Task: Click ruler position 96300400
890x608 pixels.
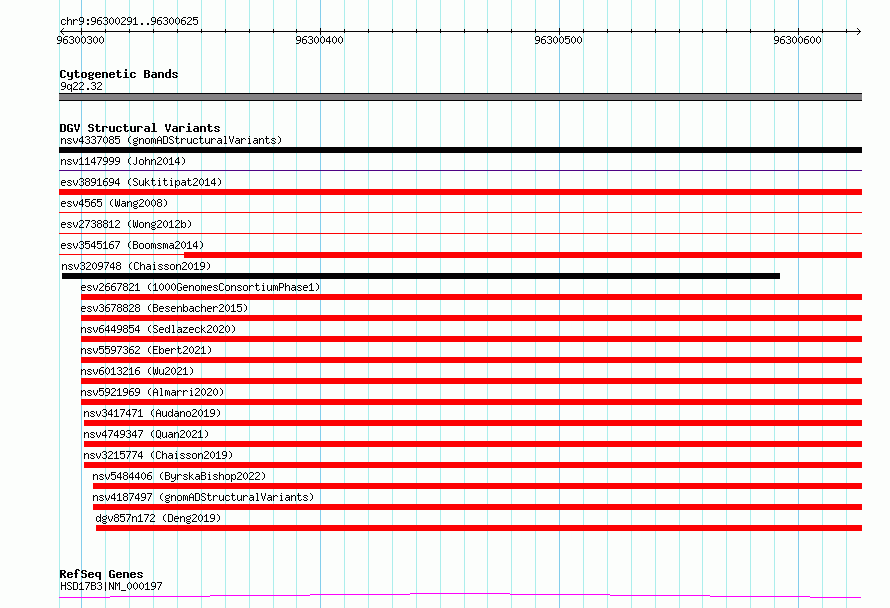Action: [x=320, y=40]
